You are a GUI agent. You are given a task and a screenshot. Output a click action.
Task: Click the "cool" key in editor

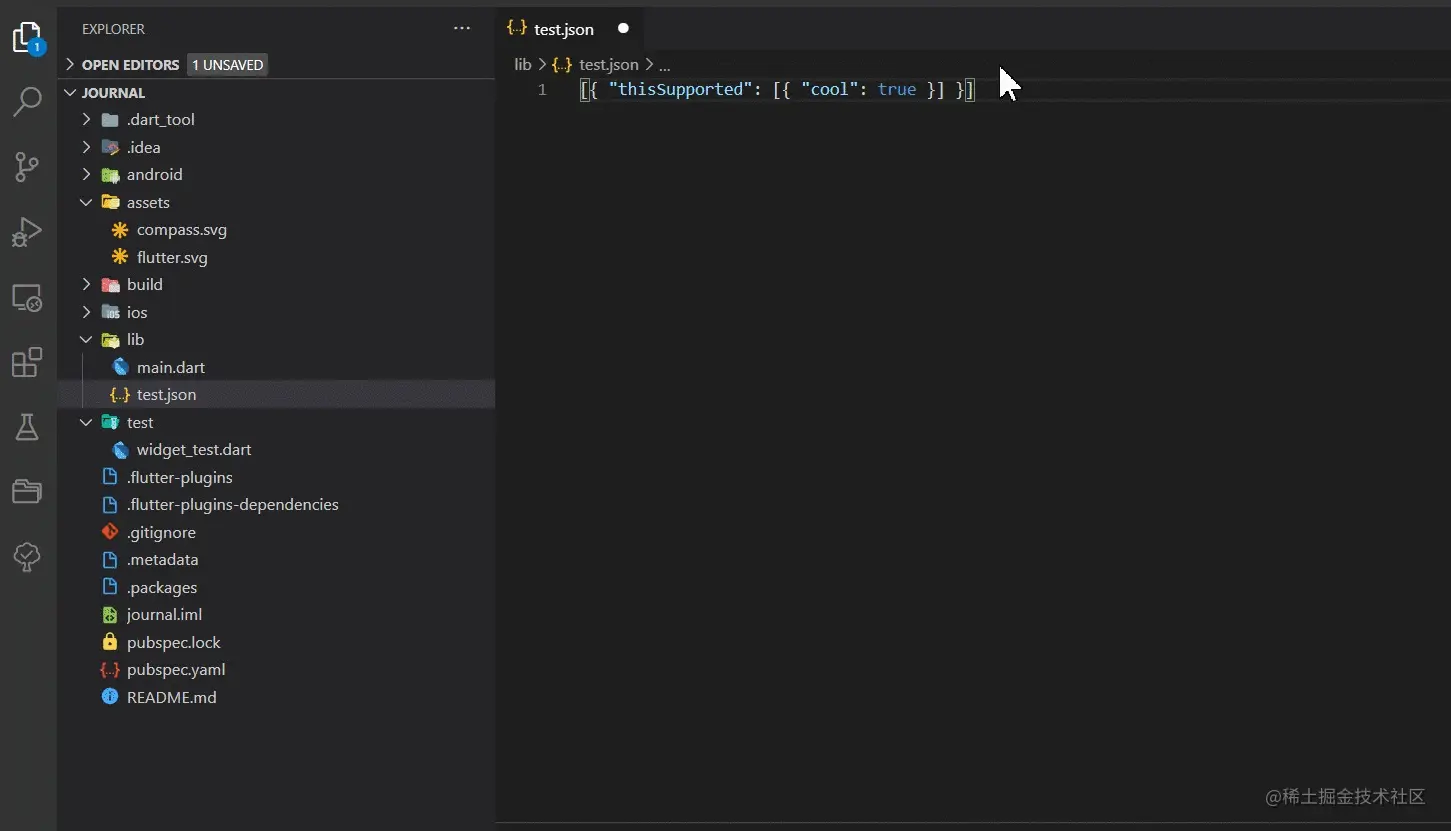point(829,89)
